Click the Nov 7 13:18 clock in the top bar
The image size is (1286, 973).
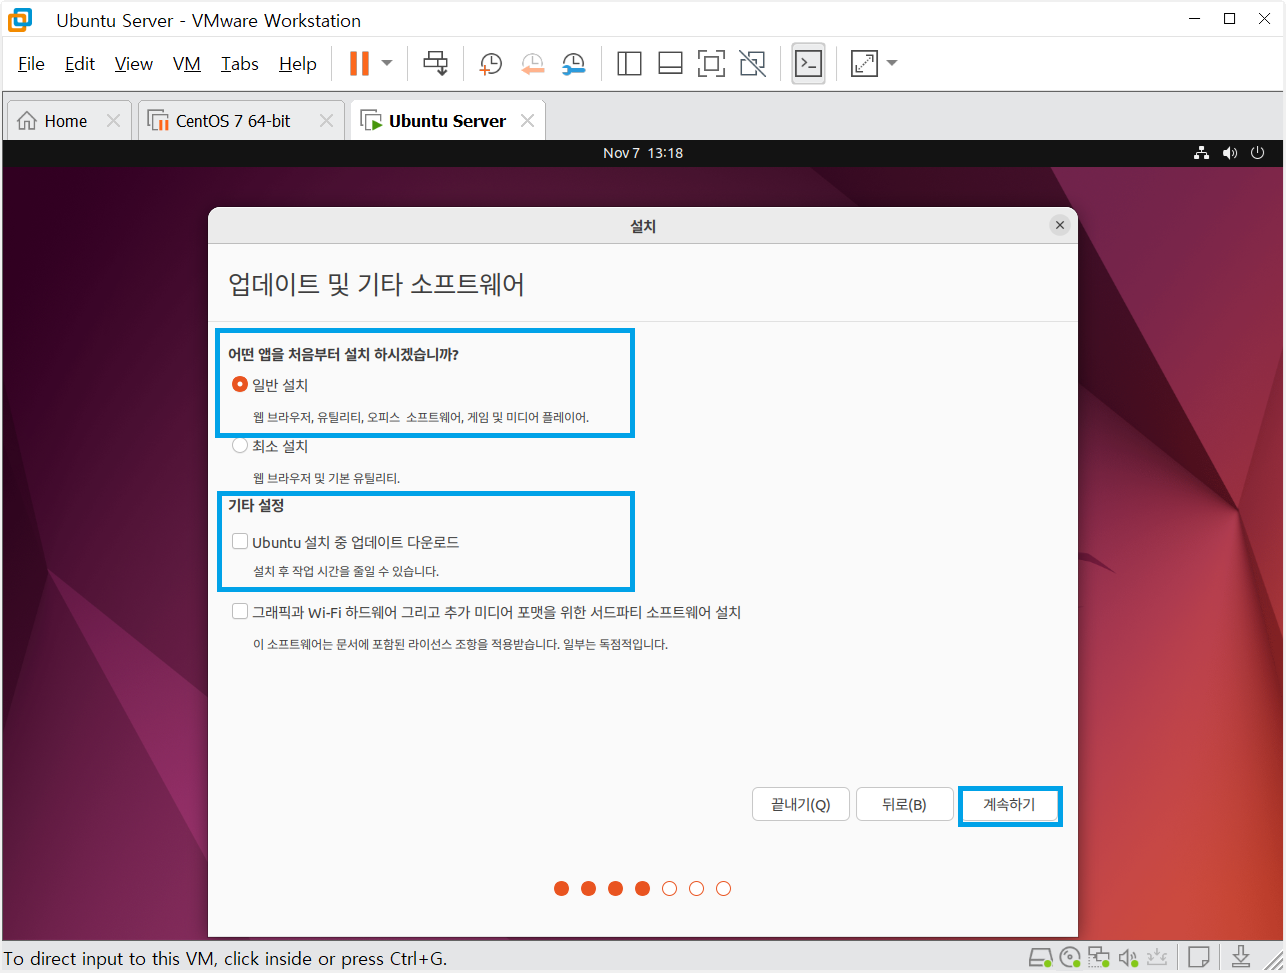point(643,153)
